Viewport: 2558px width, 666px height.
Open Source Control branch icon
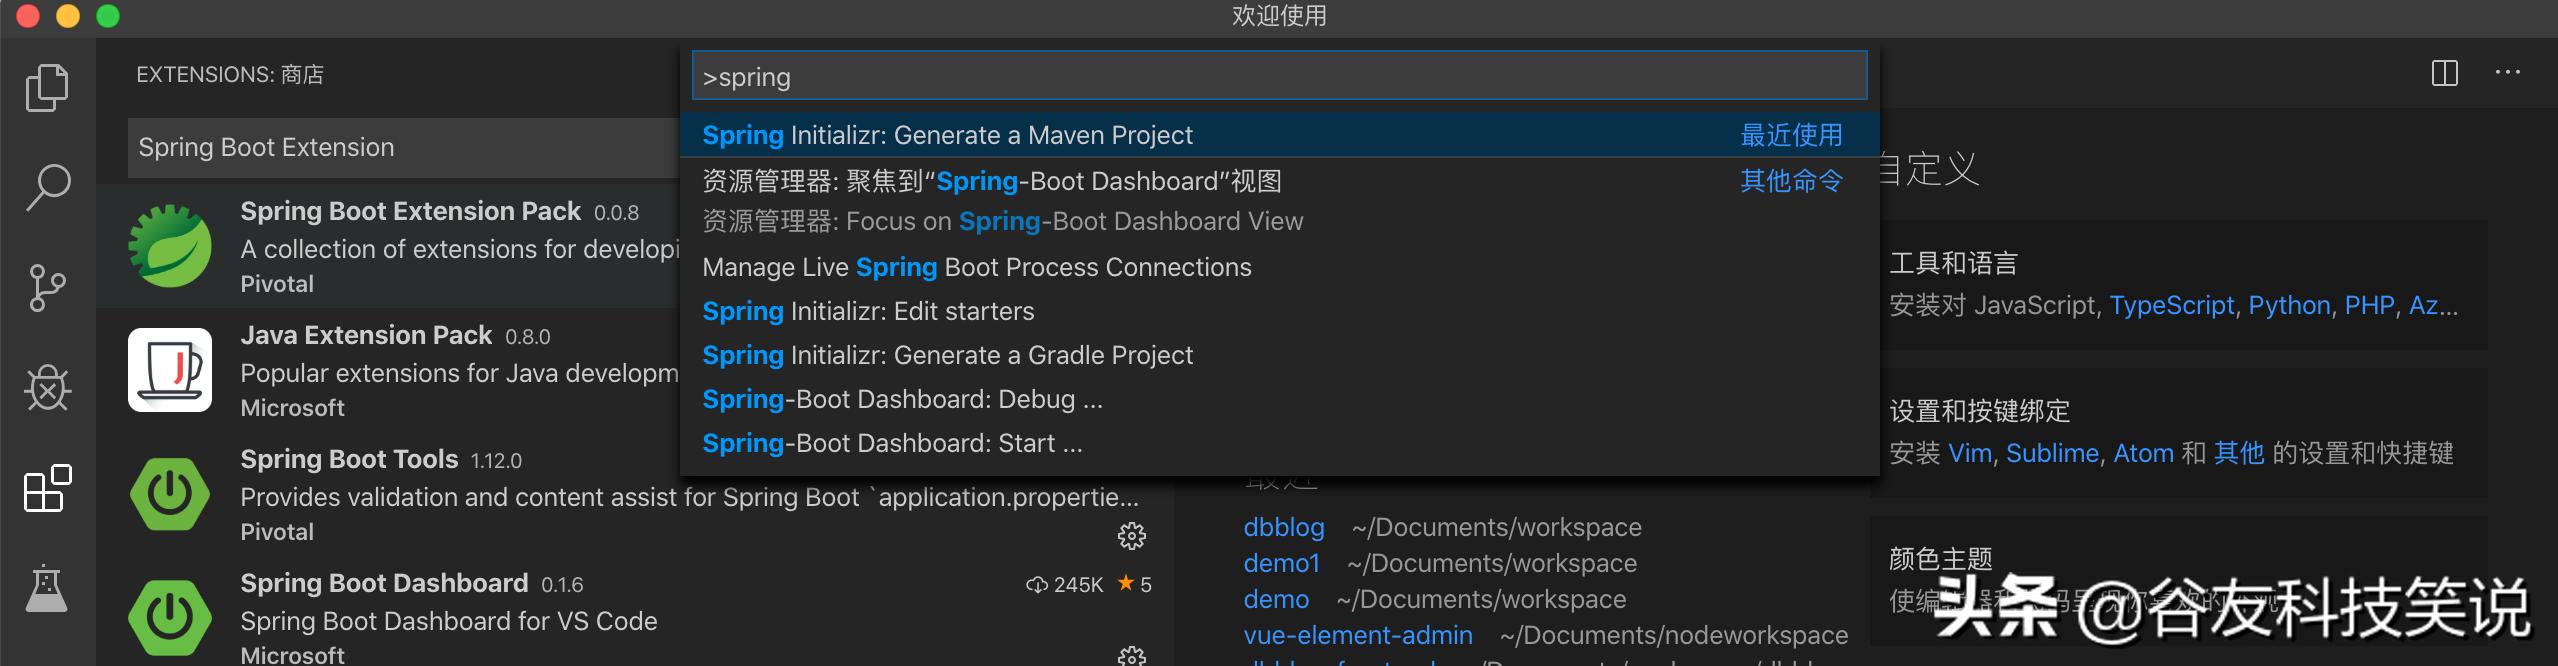tap(47, 288)
